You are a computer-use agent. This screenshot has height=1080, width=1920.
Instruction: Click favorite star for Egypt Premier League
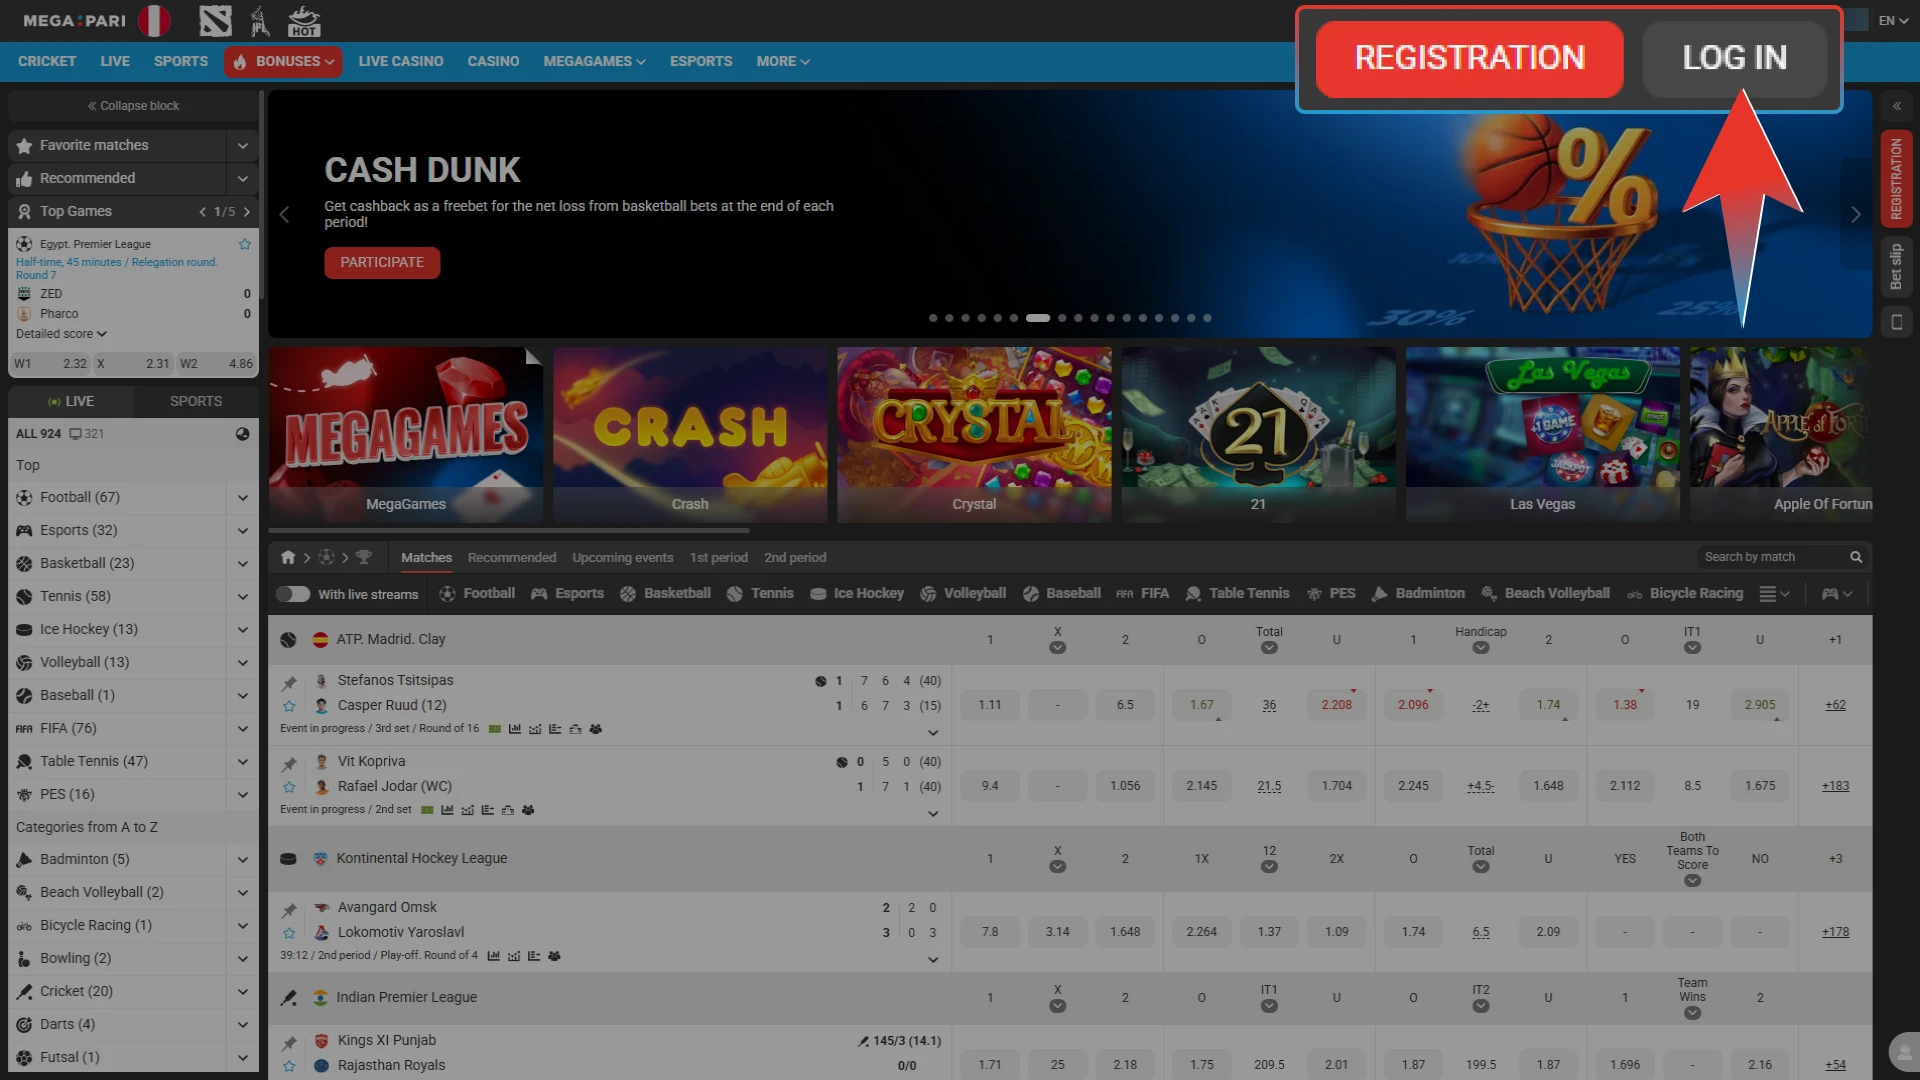(x=244, y=244)
